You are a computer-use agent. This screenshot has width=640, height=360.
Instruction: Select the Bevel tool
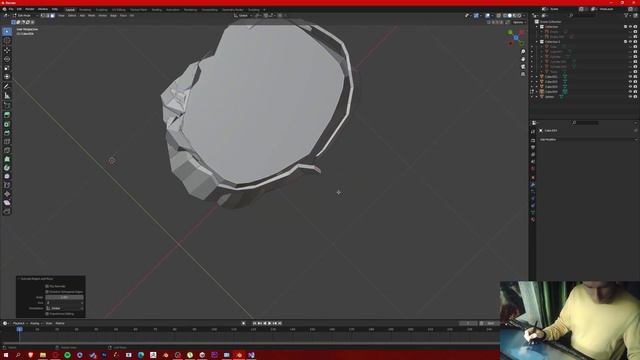coord(7,133)
